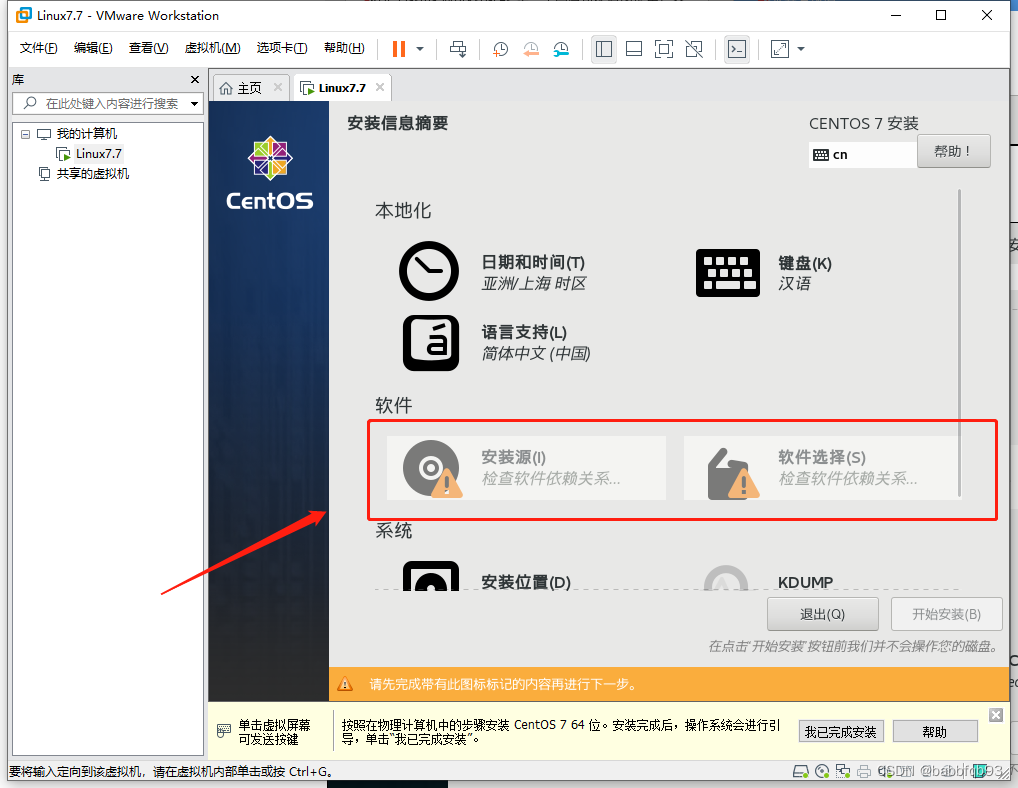
Task: Open the power options dropdown arrow beside pause
Action: [x=420, y=49]
